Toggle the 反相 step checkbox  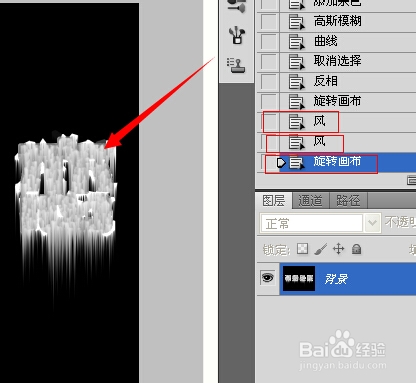tap(268, 82)
